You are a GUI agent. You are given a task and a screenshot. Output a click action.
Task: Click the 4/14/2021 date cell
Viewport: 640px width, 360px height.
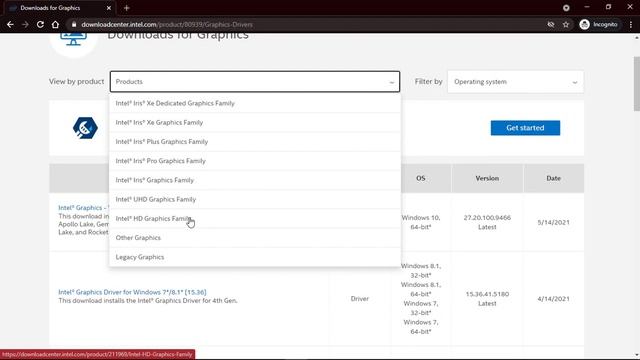pyautogui.click(x=553, y=298)
